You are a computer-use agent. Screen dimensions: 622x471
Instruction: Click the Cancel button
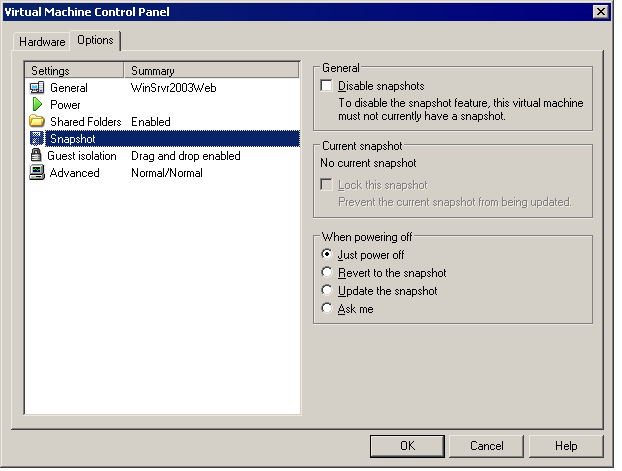coord(486,446)
